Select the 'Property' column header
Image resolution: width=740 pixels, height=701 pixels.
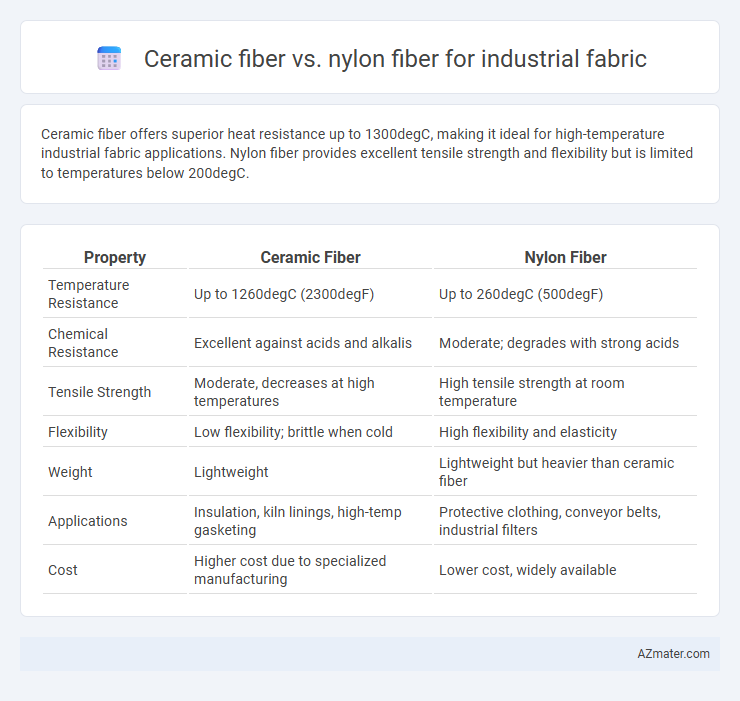115,257
